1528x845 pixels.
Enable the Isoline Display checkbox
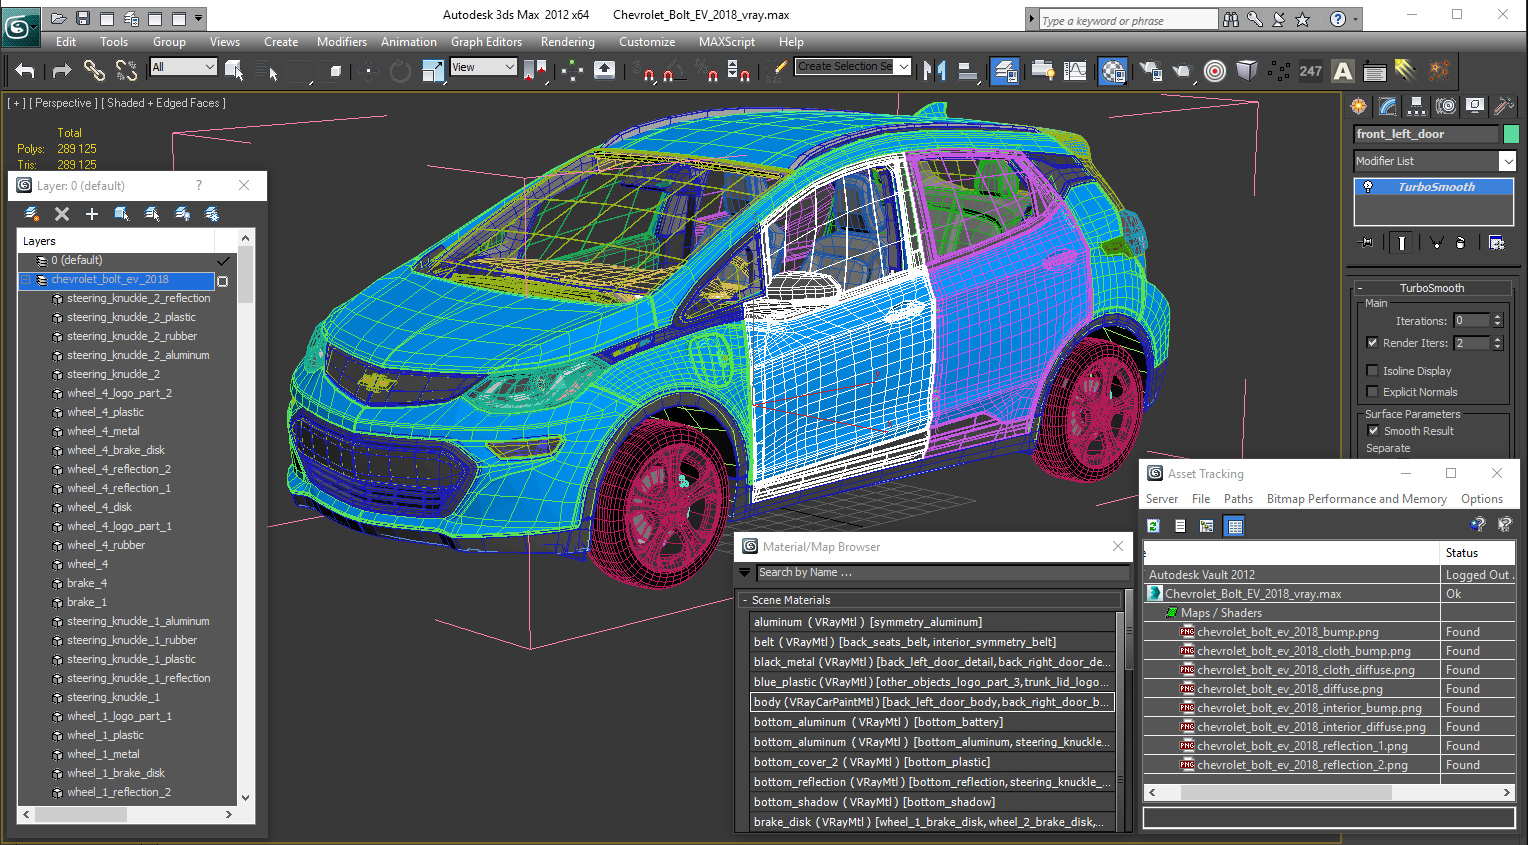[1372, 370]
